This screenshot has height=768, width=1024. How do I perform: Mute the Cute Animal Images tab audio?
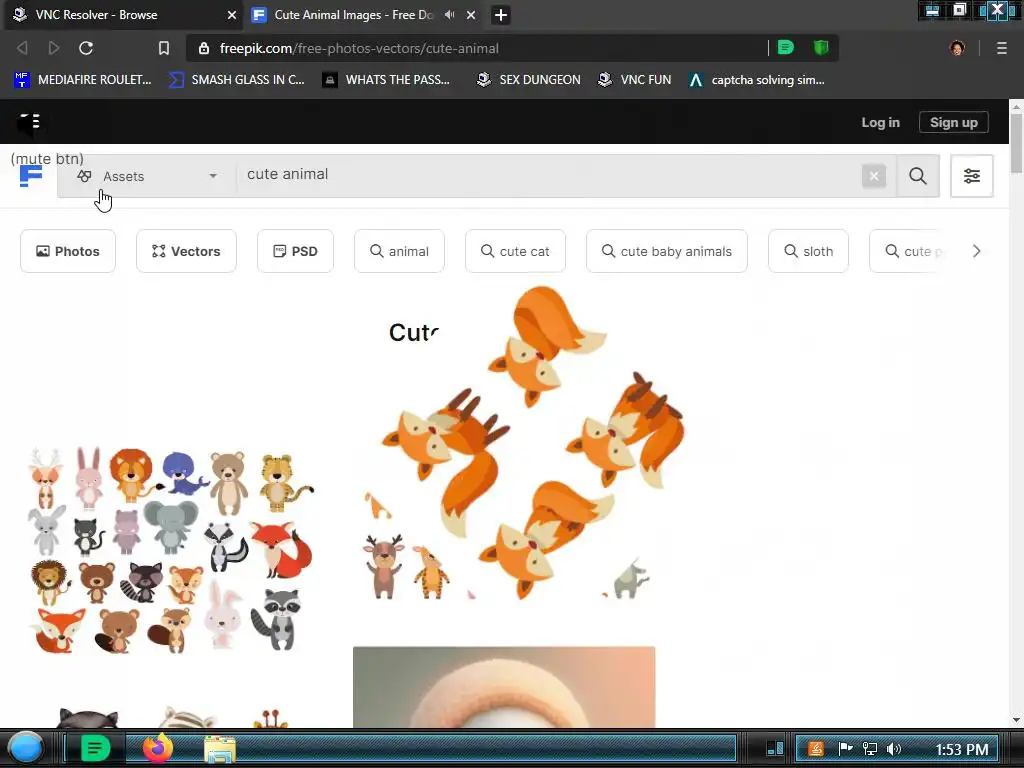click(449, 14)
